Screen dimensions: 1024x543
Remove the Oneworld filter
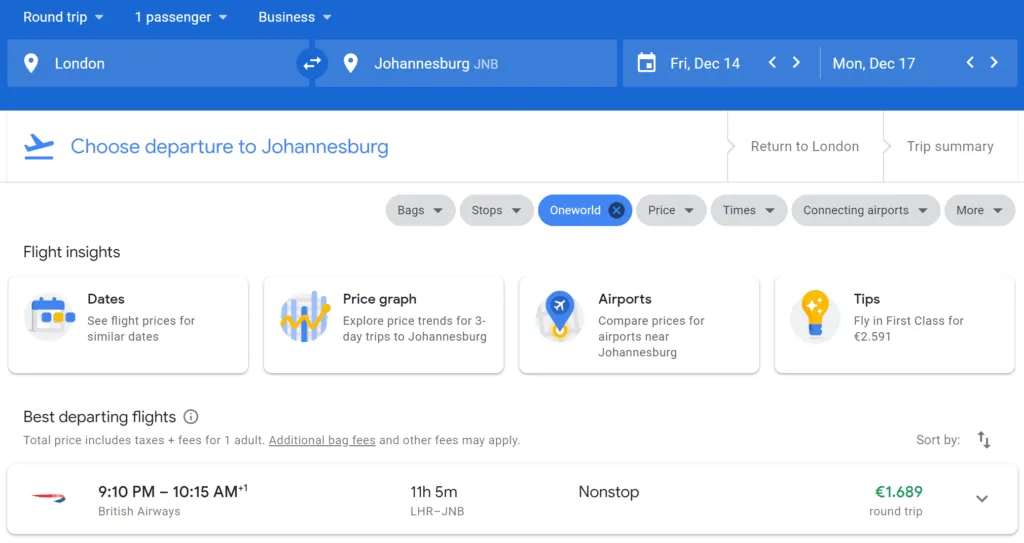(x=616, y=210)
